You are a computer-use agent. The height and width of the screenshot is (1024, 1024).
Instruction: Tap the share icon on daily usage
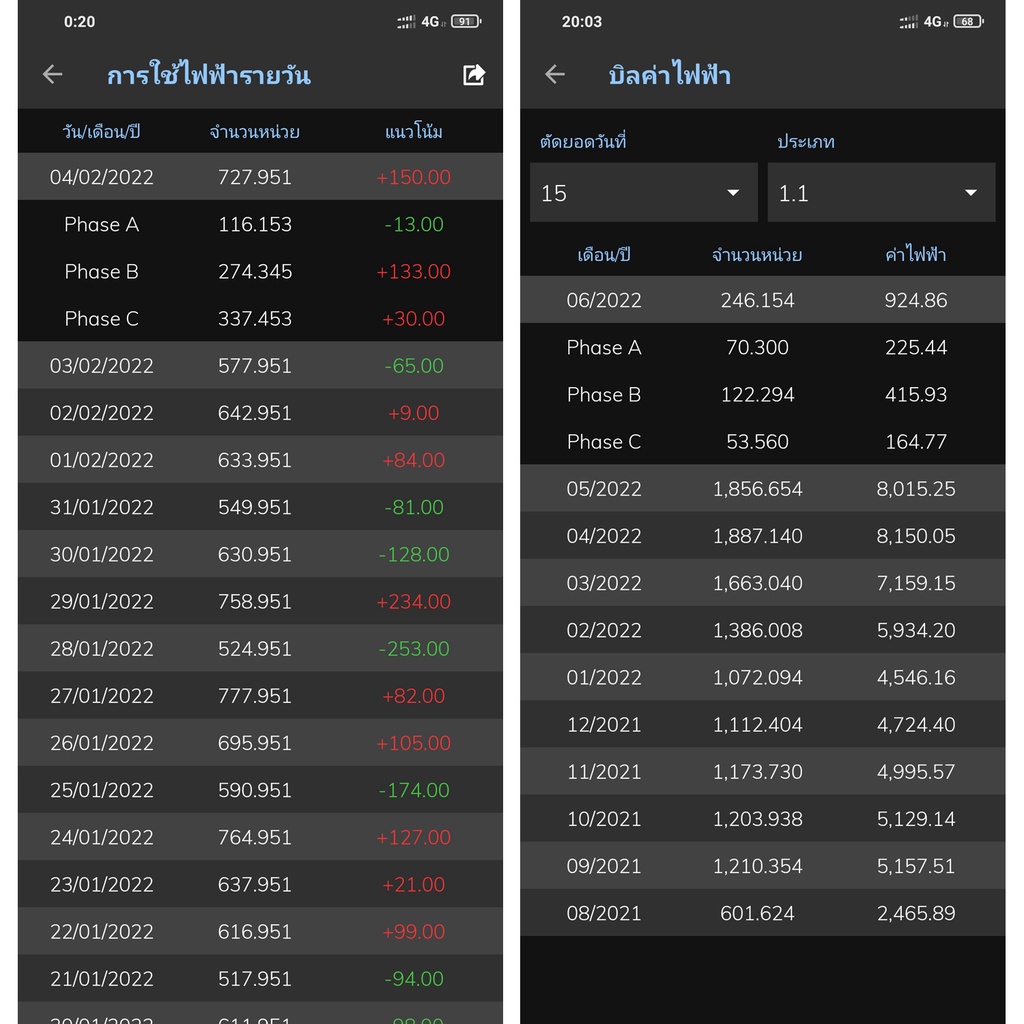474,75
